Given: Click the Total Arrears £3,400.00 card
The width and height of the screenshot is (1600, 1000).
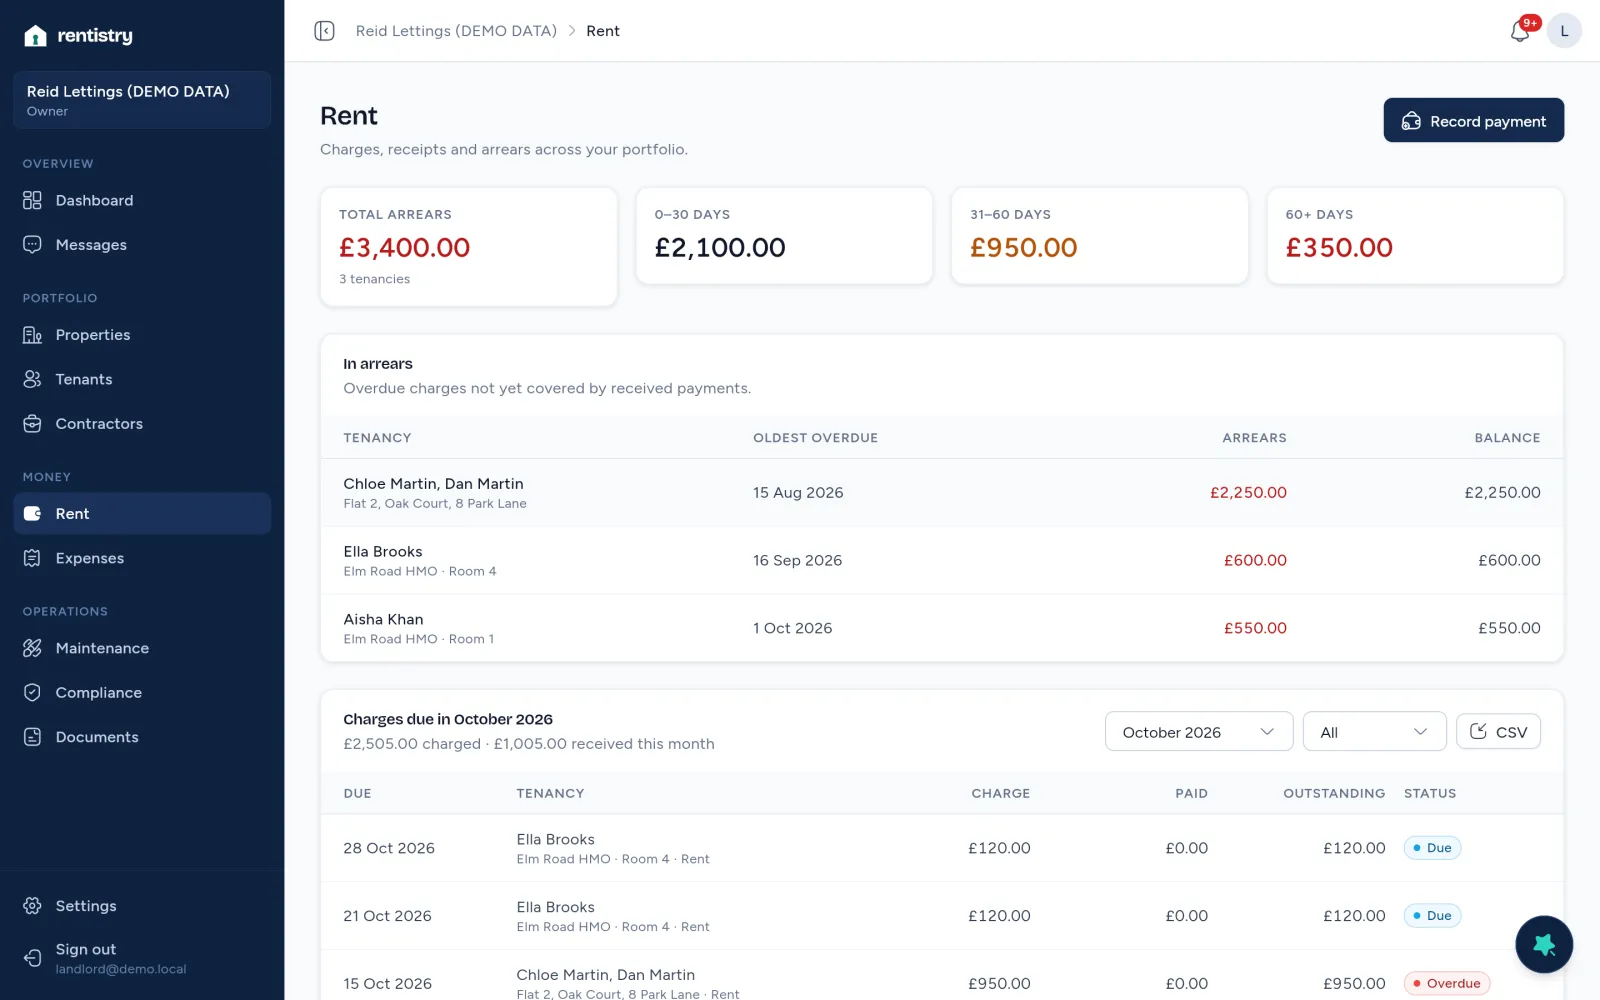Looking at the screenshot, I should tap(468, 247).
